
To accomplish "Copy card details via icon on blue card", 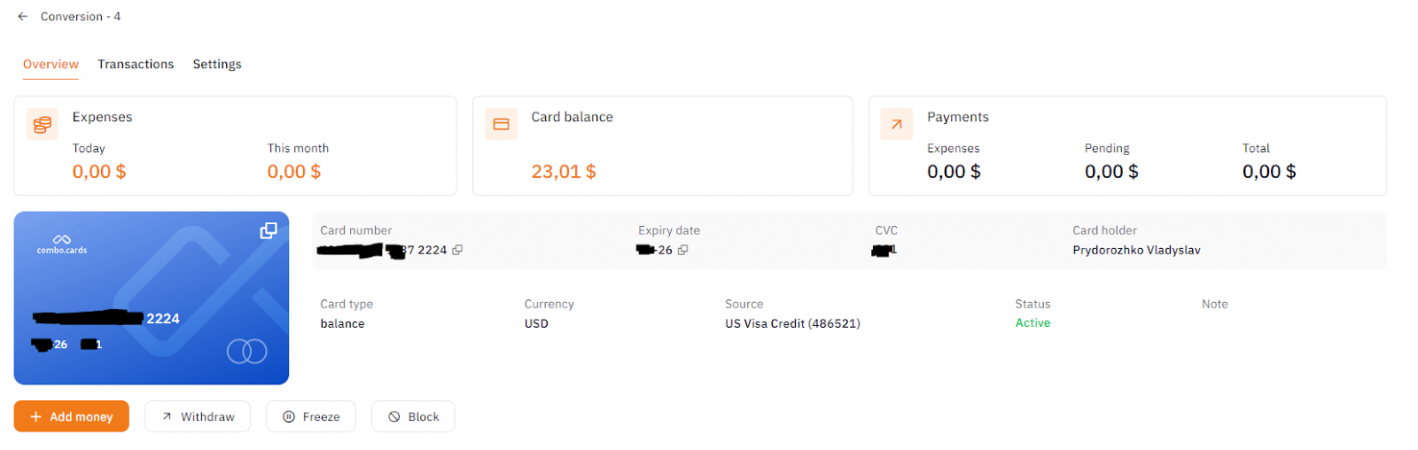I will pyautogui.click(x=268, y=230).
